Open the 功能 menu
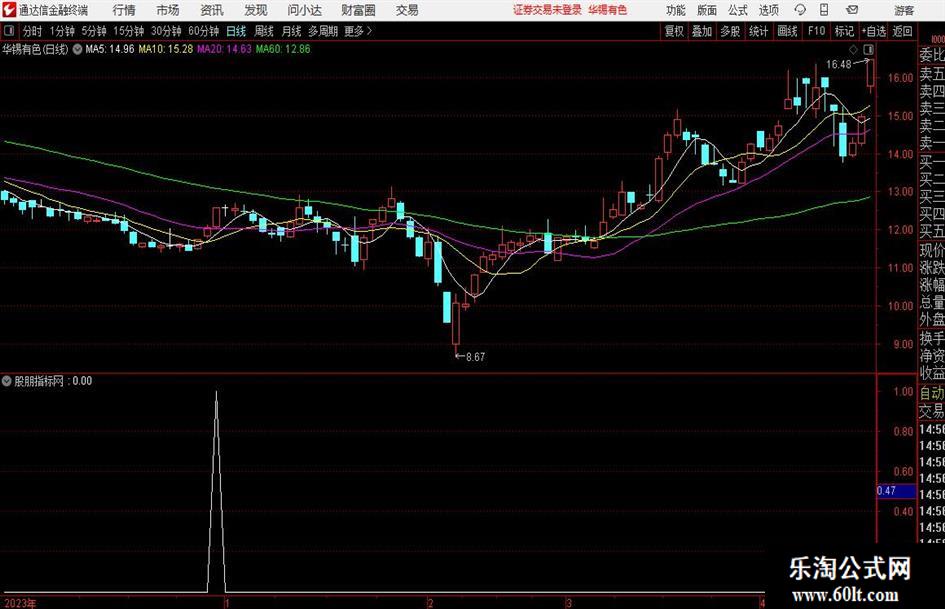The height and width of the screenshot is (609, 945). (x=676, y=10)
